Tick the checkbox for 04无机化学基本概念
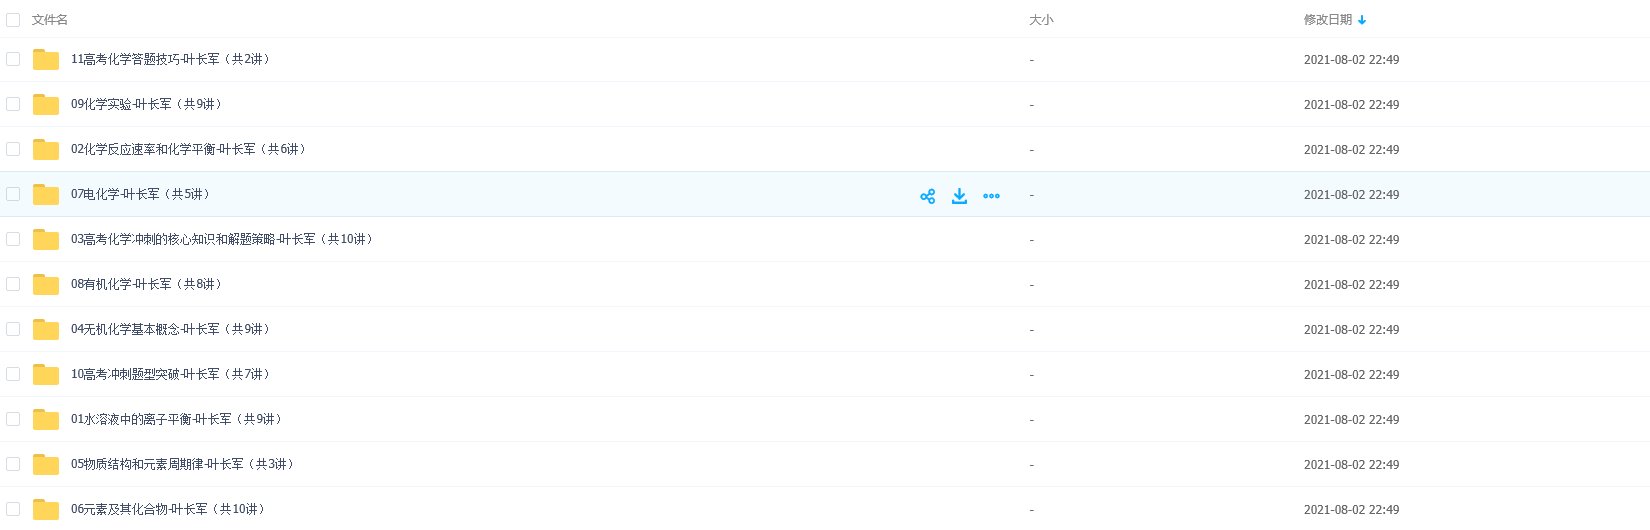Screen dimensions: 1650x530 click(x=13, y=329)
